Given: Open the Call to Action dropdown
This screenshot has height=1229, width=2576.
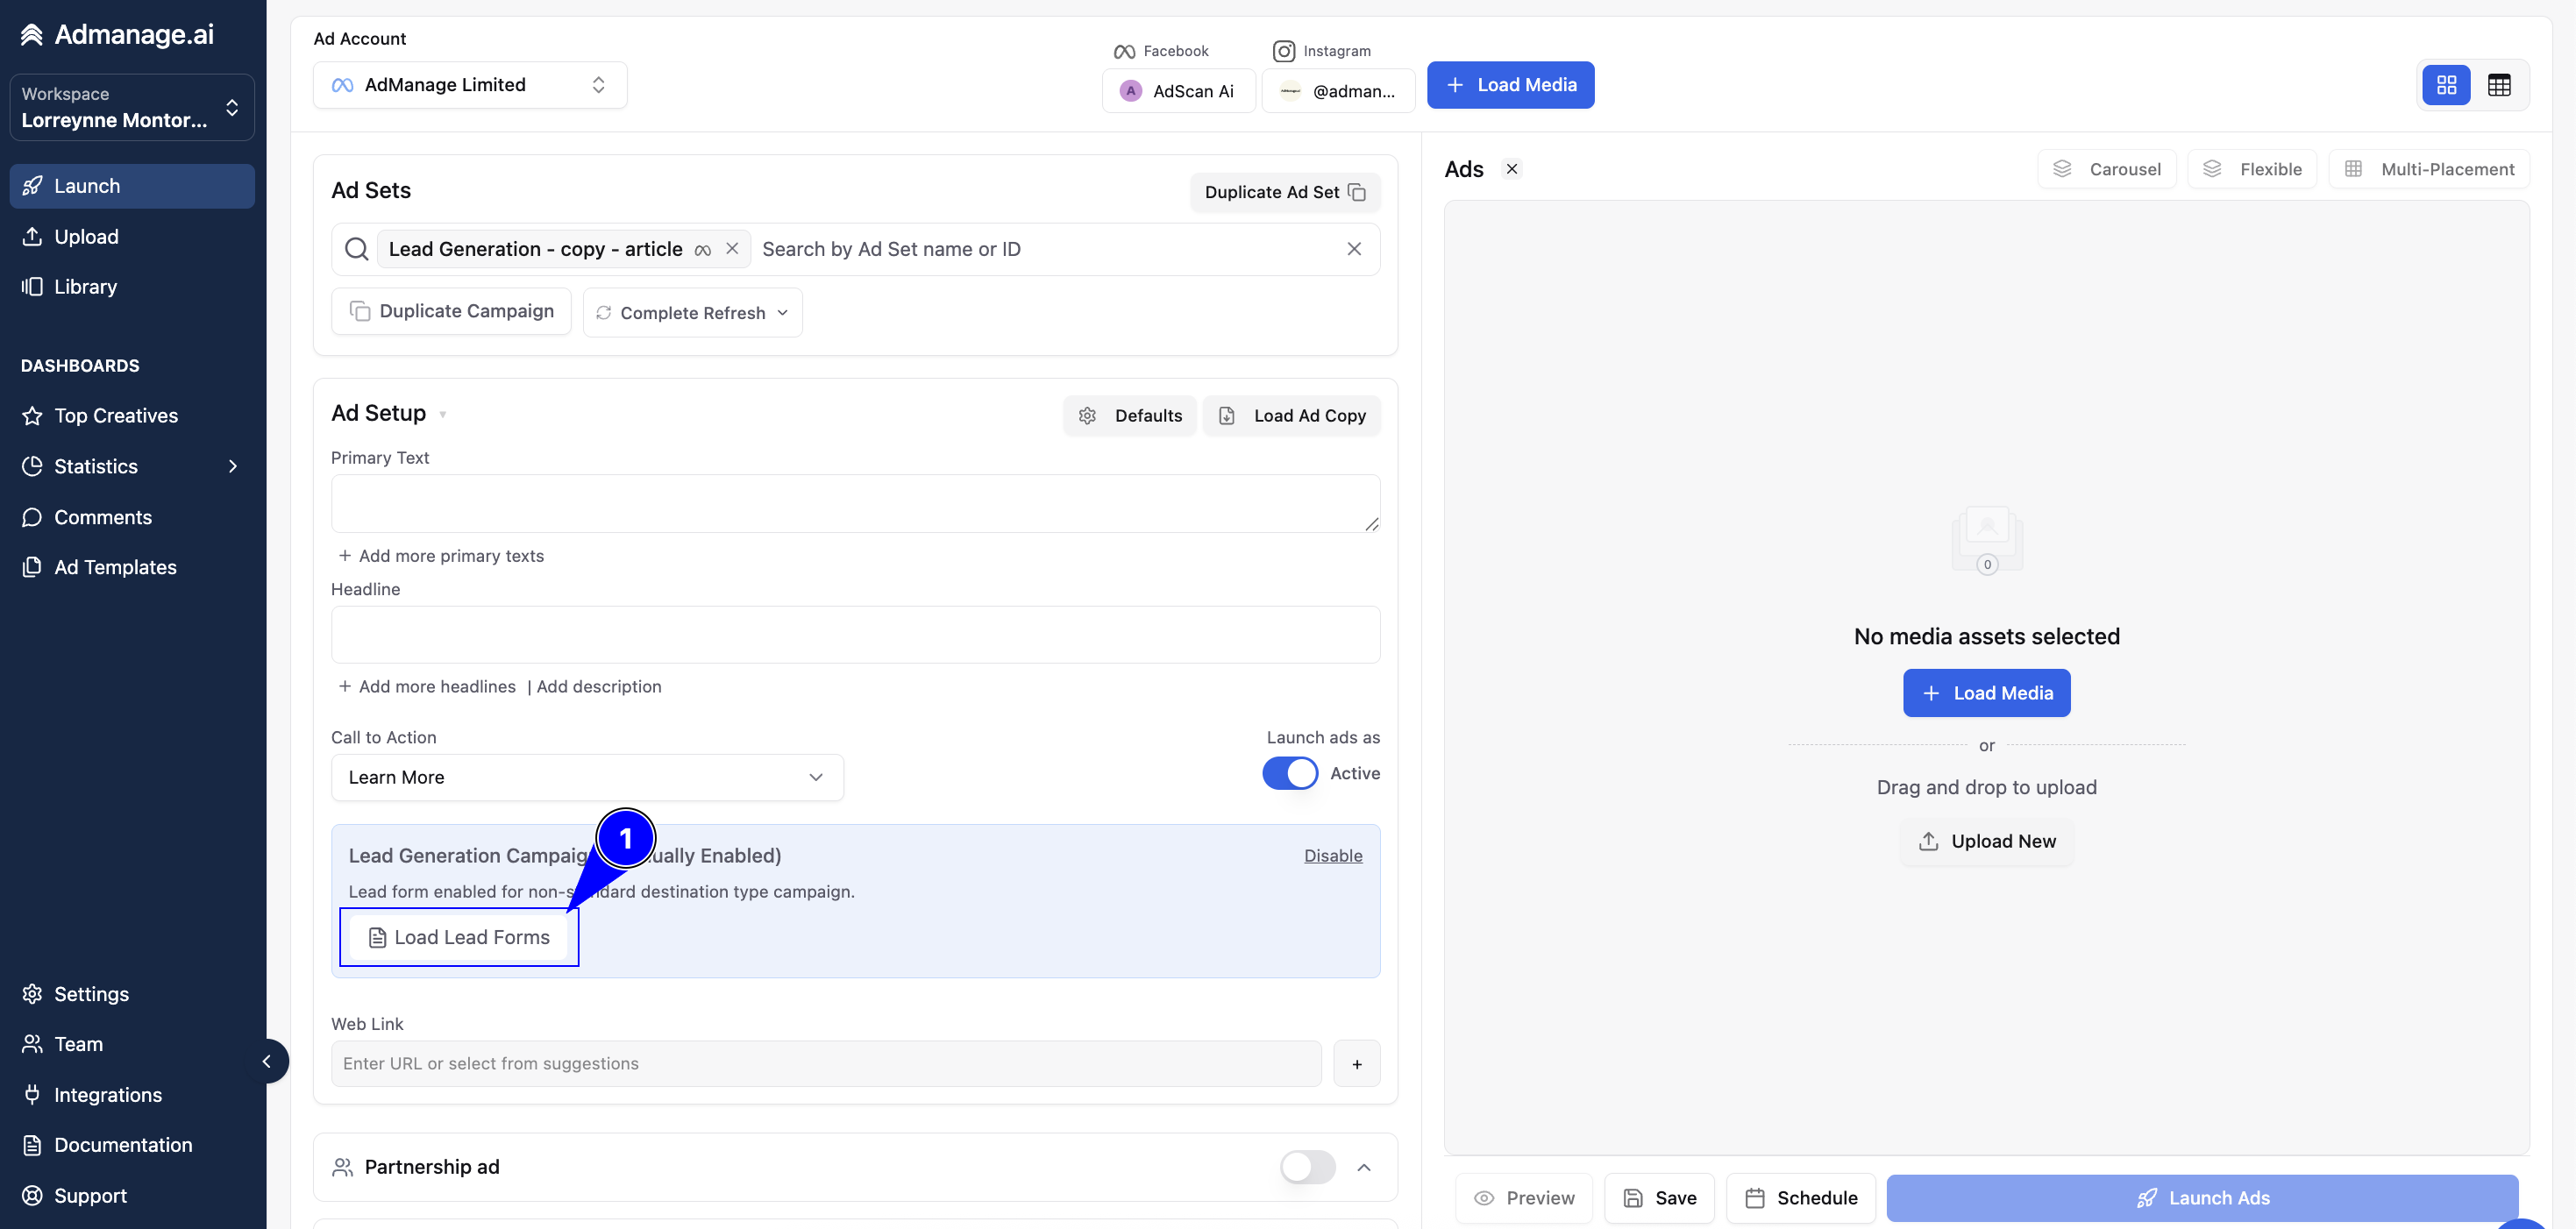Looking at the screenshot, I should 587,777.
